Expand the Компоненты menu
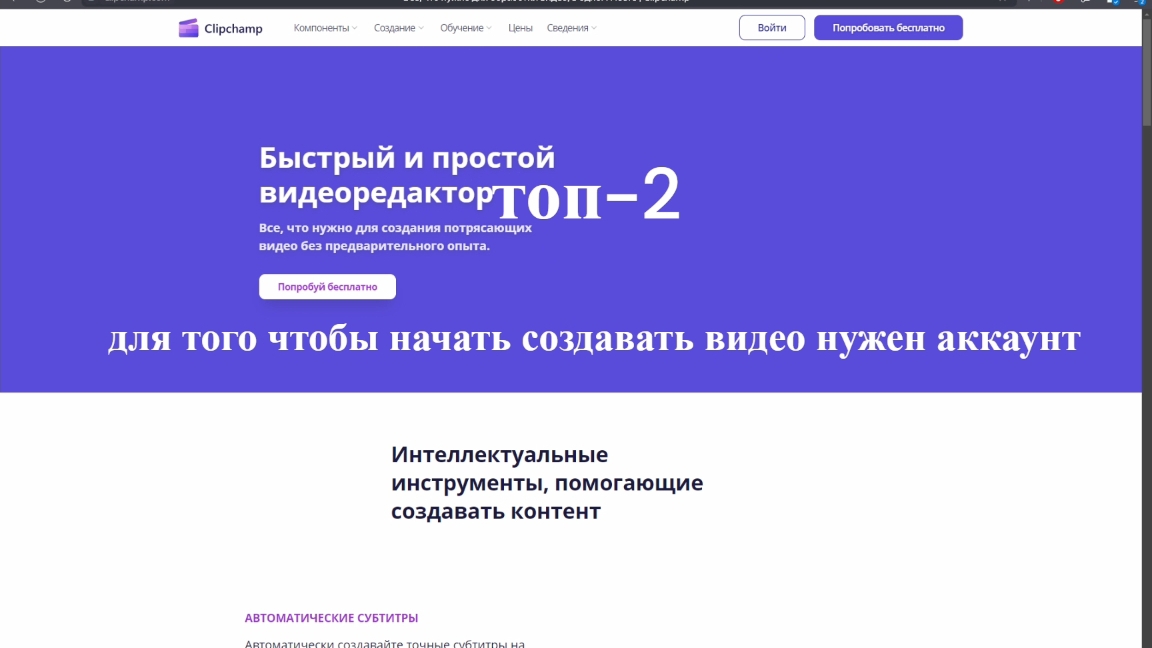 pos(325,28)
